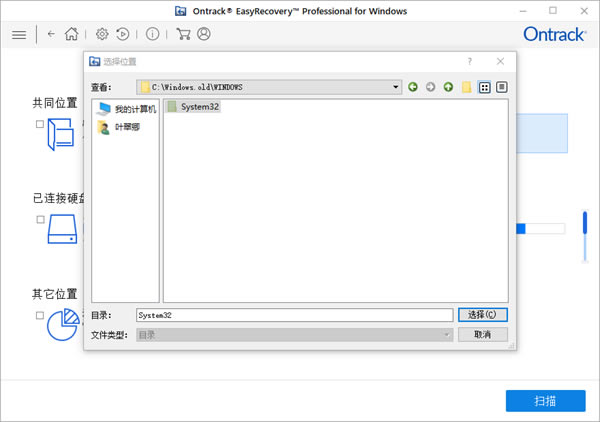Open the user account icon
Image resolution: width=600 pixels, height=422 pixels.
coord(204,34)
